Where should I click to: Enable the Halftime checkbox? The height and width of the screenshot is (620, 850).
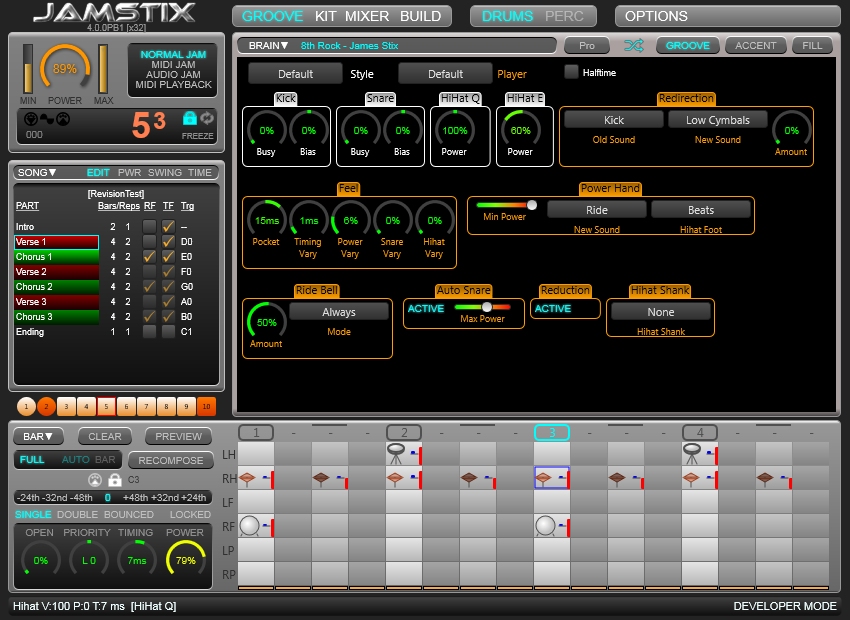572,72
